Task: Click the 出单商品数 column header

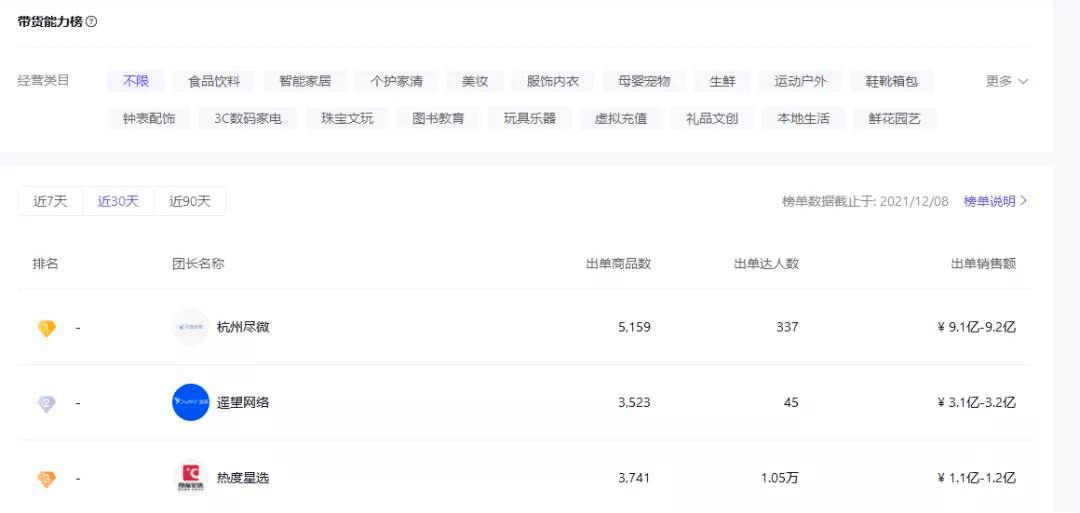Action: pyautogui.click(x=619, y=264)
